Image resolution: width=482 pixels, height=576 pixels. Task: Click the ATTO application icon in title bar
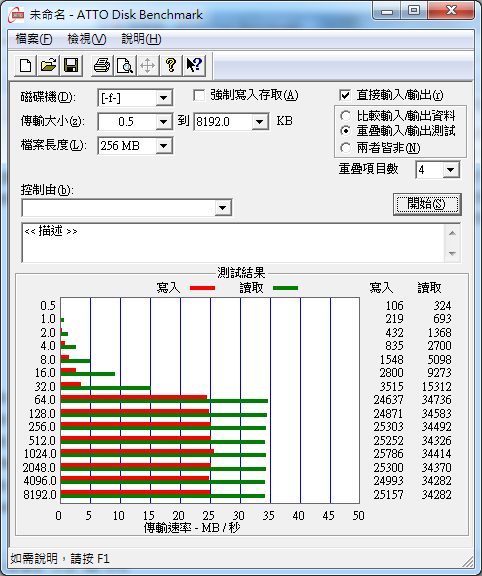[16, 15]
